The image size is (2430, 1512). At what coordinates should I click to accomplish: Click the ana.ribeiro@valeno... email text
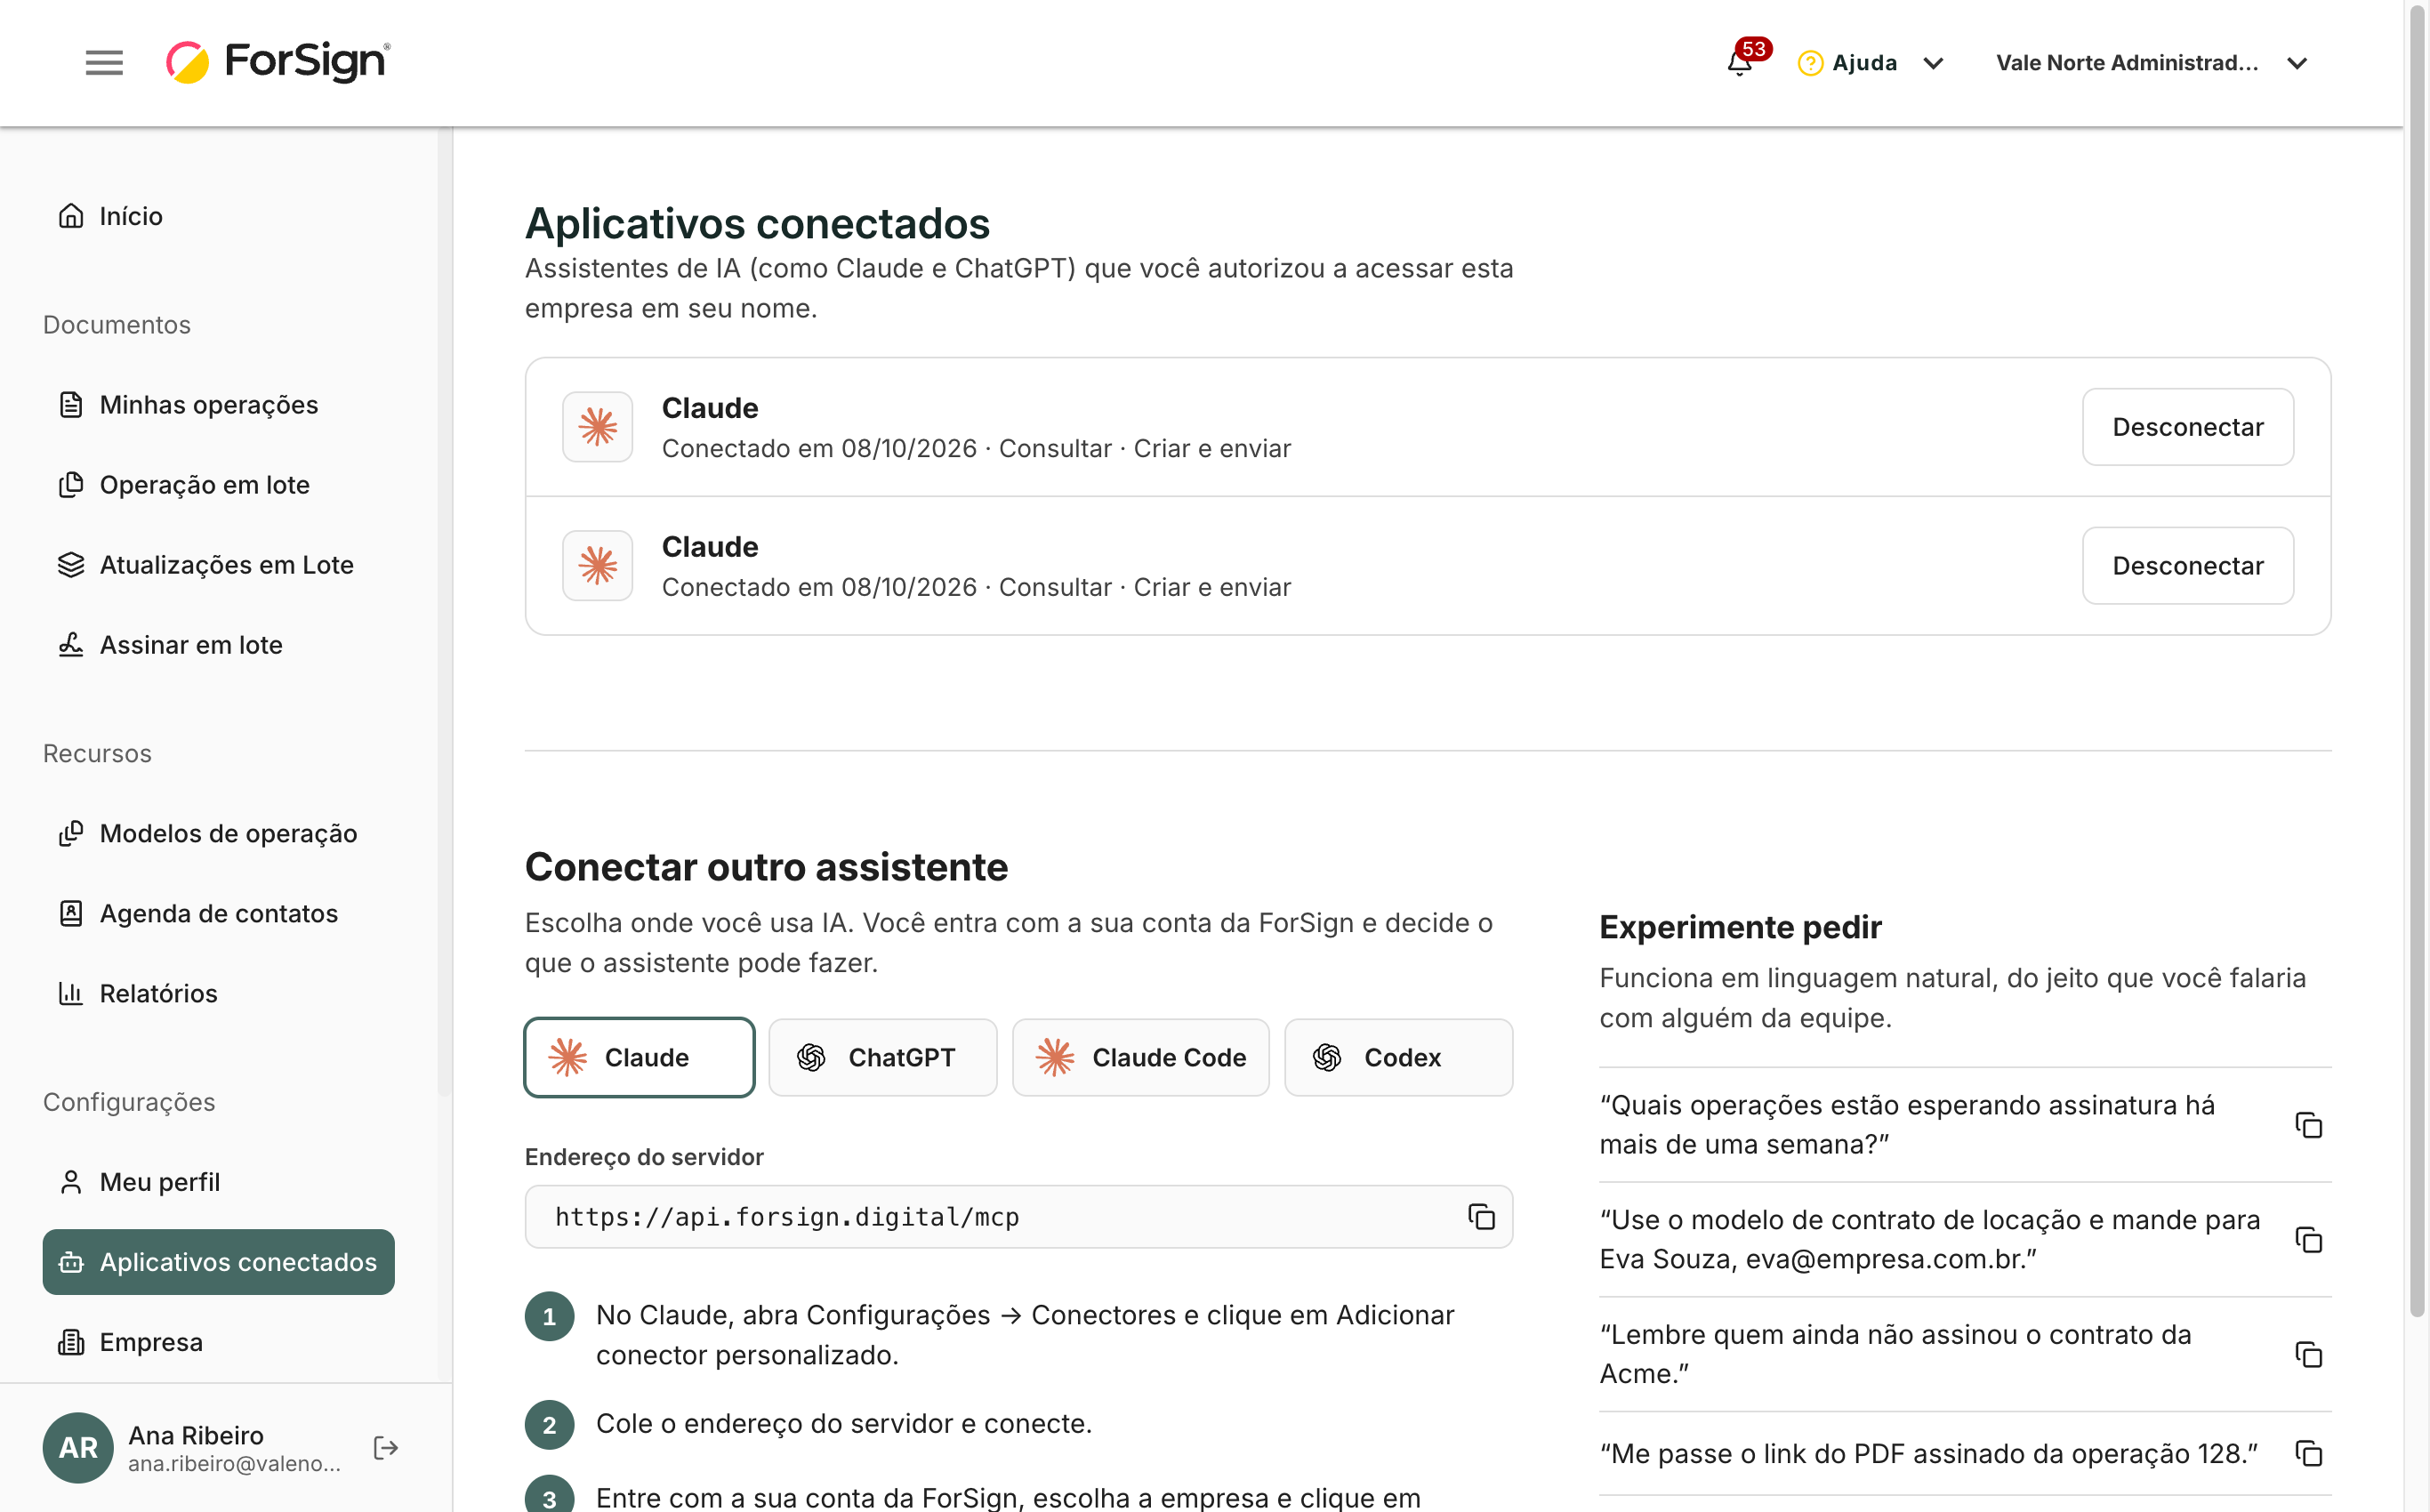coord(234,1464)
